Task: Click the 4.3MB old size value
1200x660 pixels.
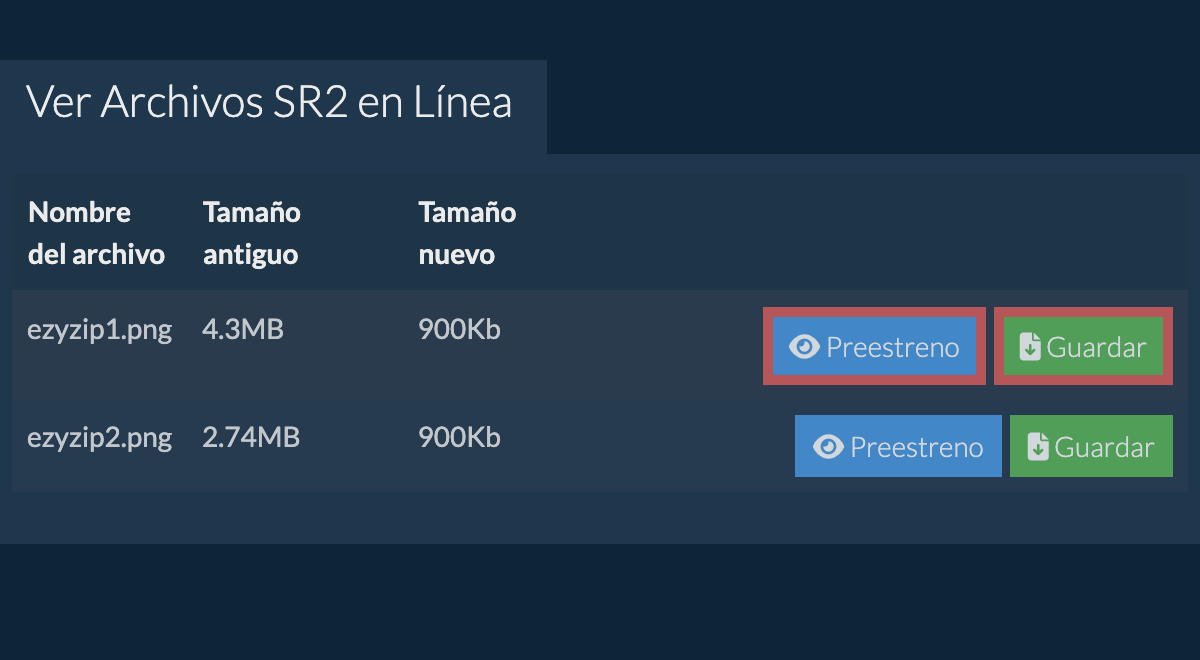Action: pyautogui.click(x=243, y=330)
